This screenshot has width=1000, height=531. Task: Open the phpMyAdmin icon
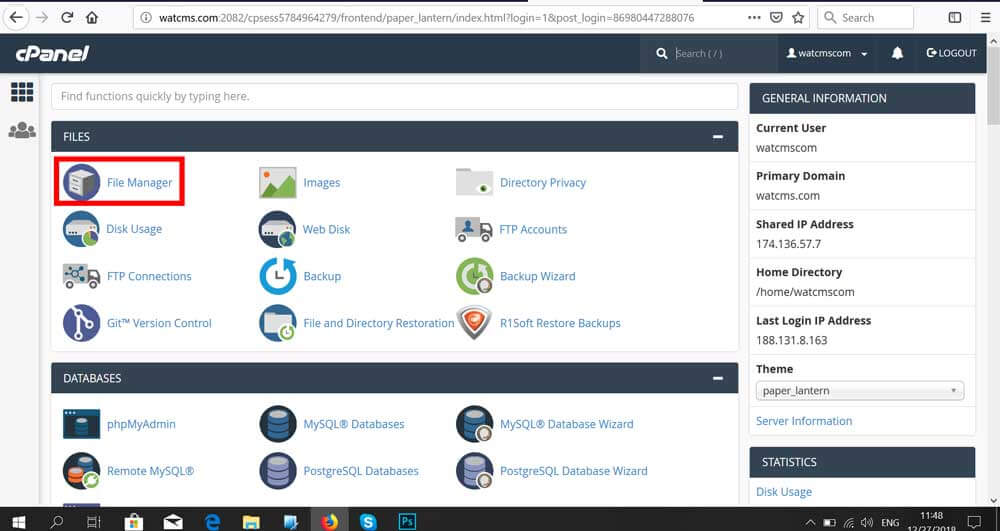click(x=81, y=424)
